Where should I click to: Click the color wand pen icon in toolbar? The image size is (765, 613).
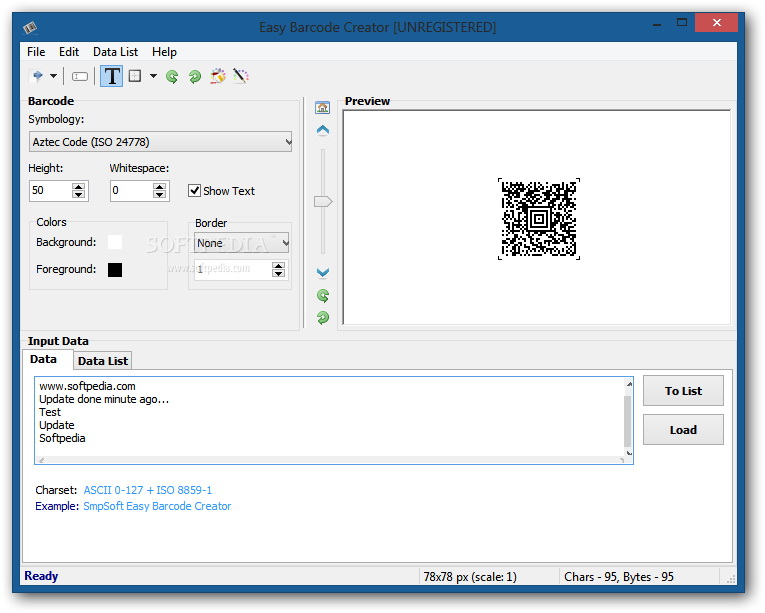click(241, 76)
